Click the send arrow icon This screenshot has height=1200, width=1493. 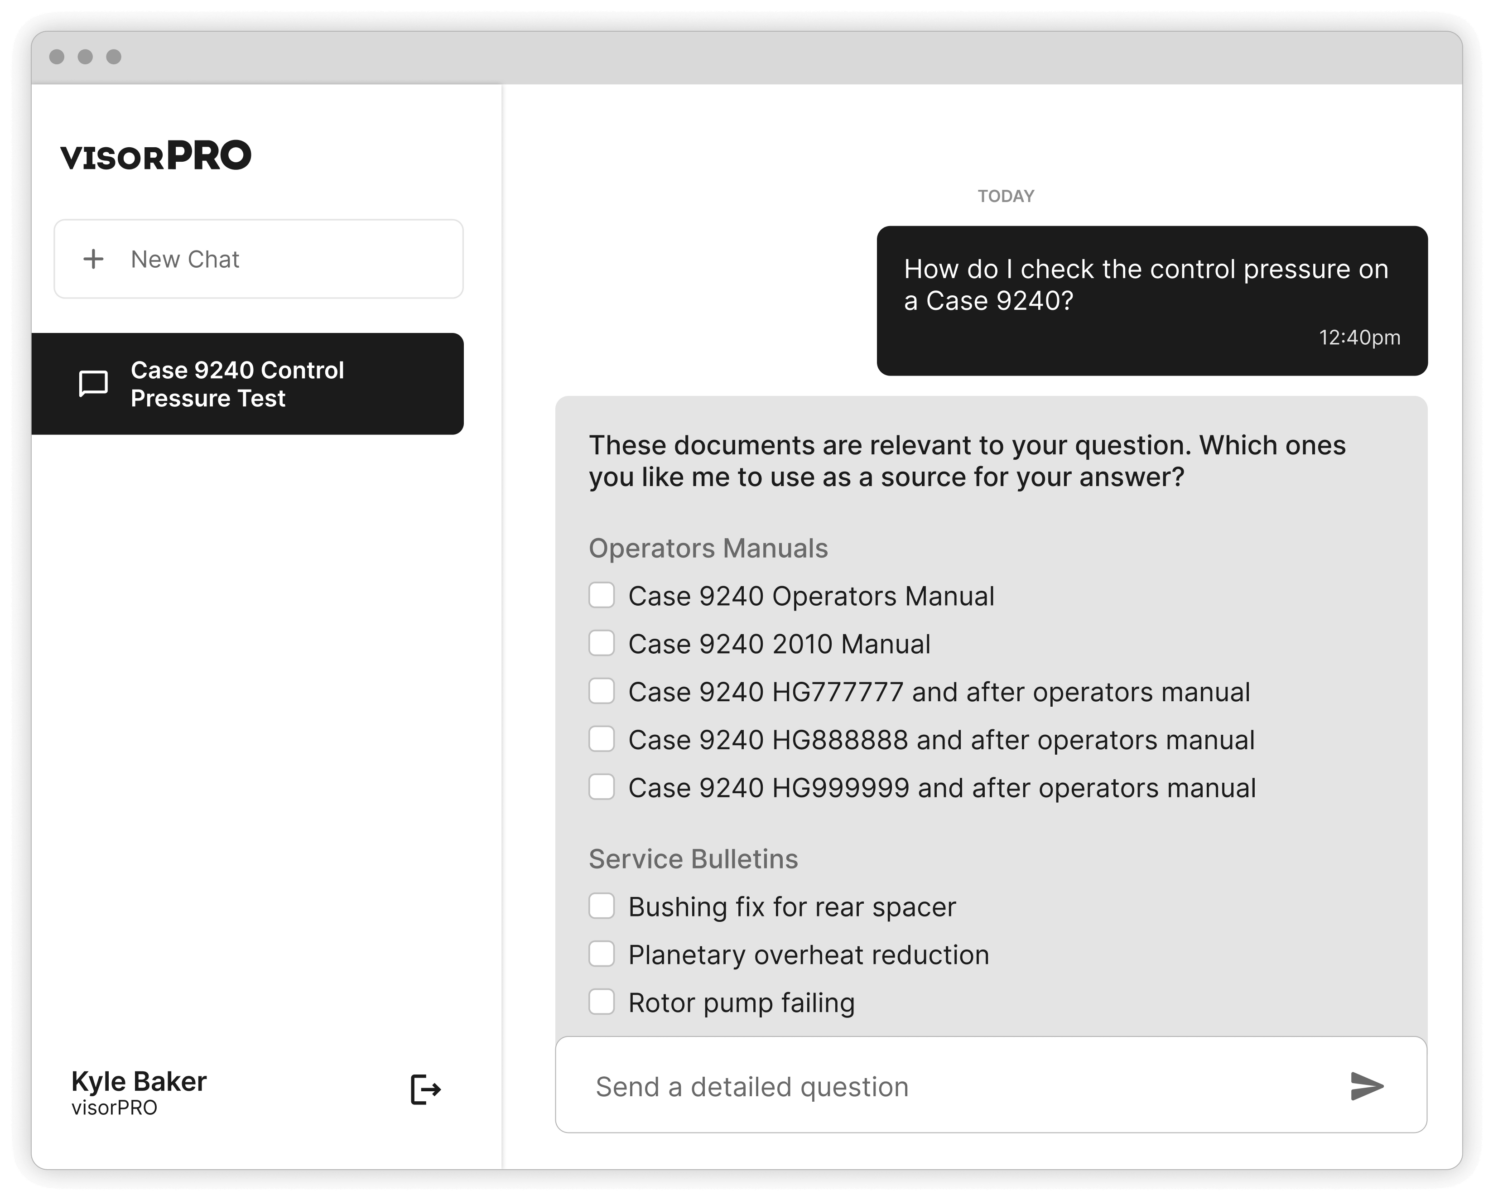point(1367,1085)
